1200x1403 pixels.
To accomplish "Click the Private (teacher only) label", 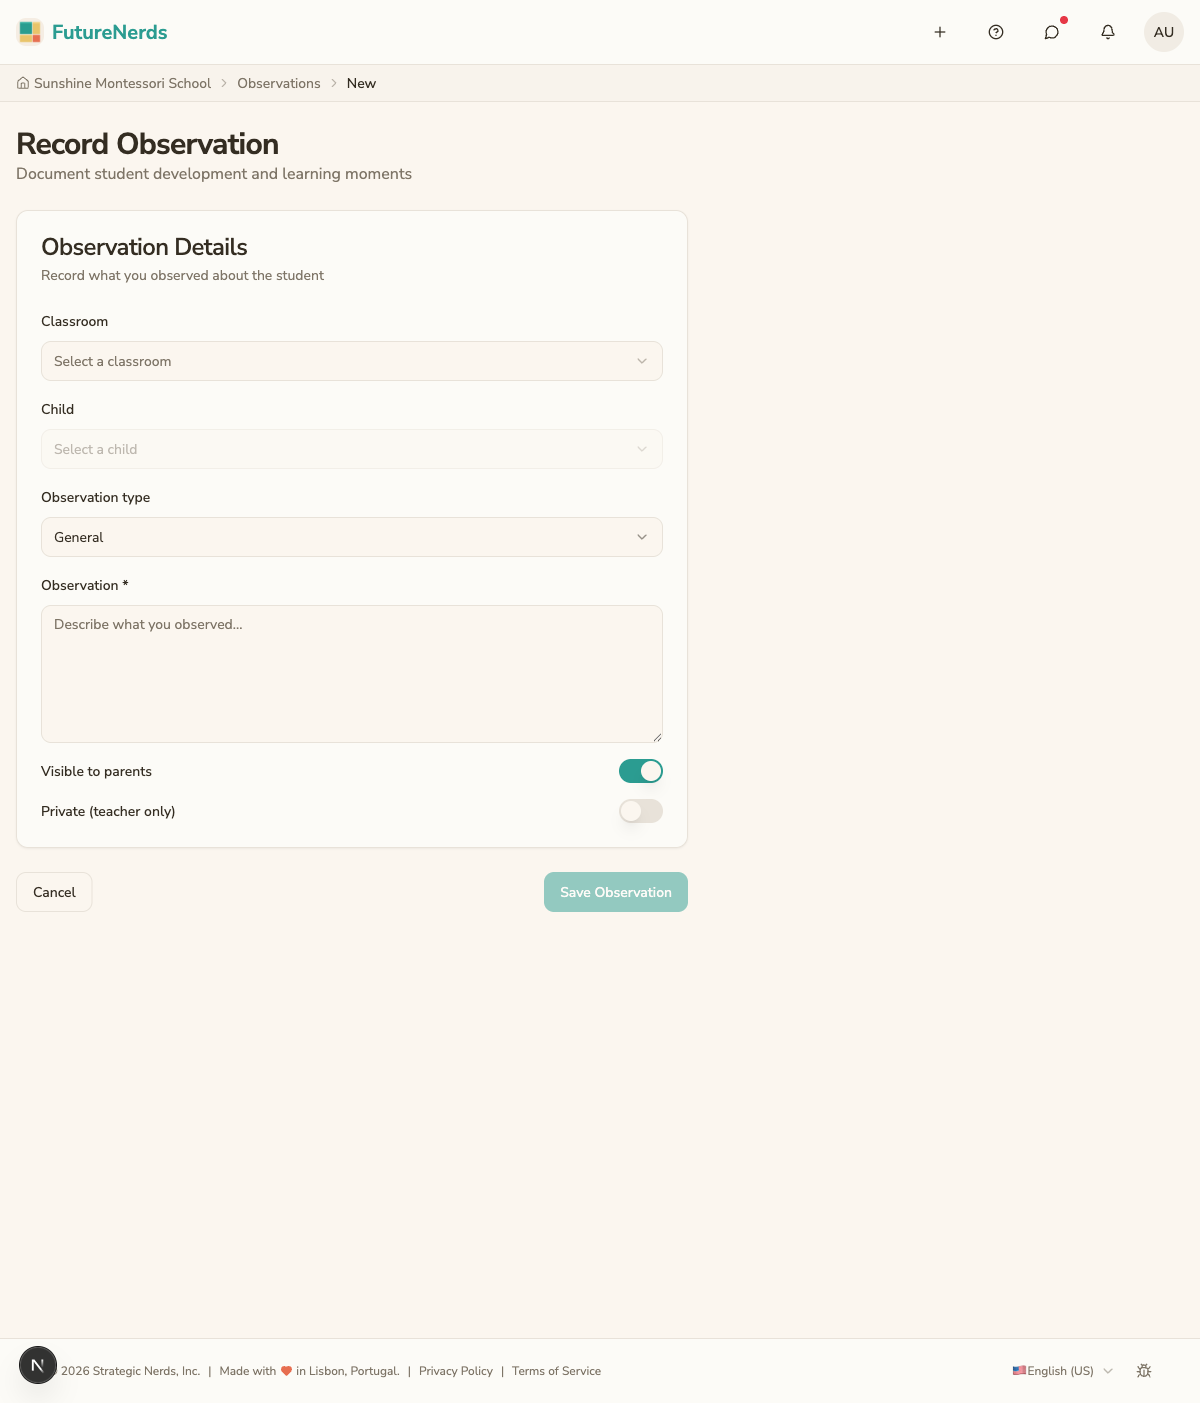I will [108, 811].
